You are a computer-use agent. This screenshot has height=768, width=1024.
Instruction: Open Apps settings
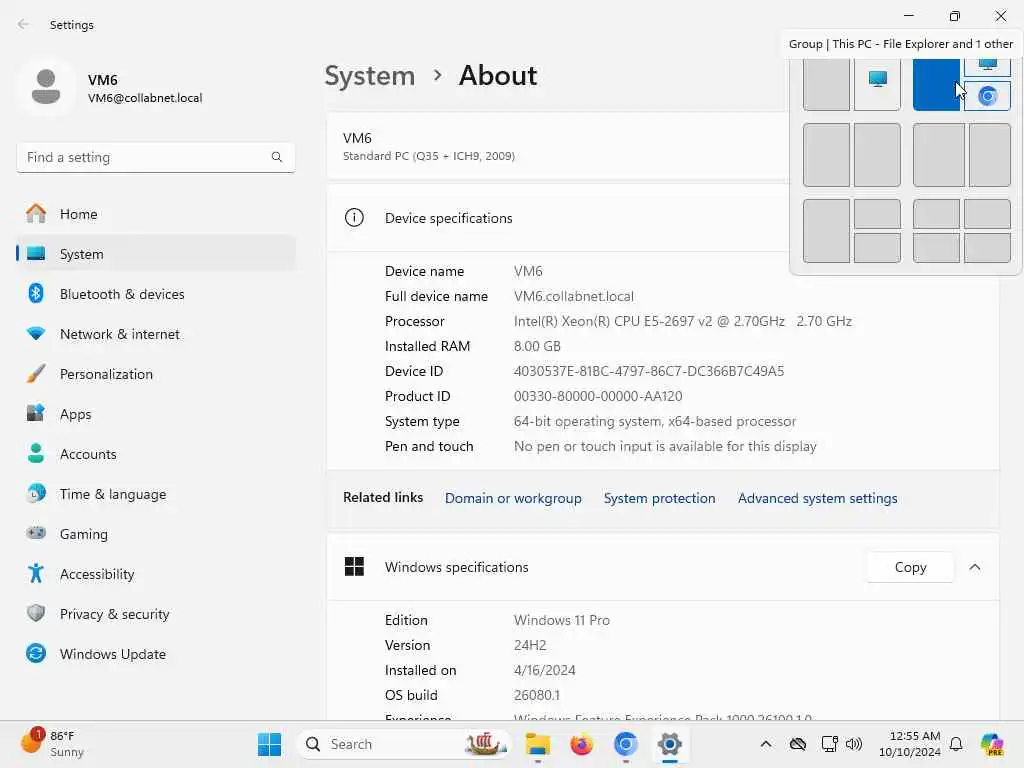(x=155, y=414)
